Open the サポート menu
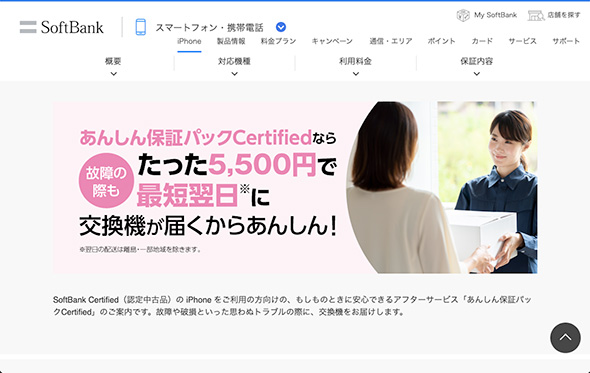The width and height of the screenshot is (590, 373). coord(566,41)
